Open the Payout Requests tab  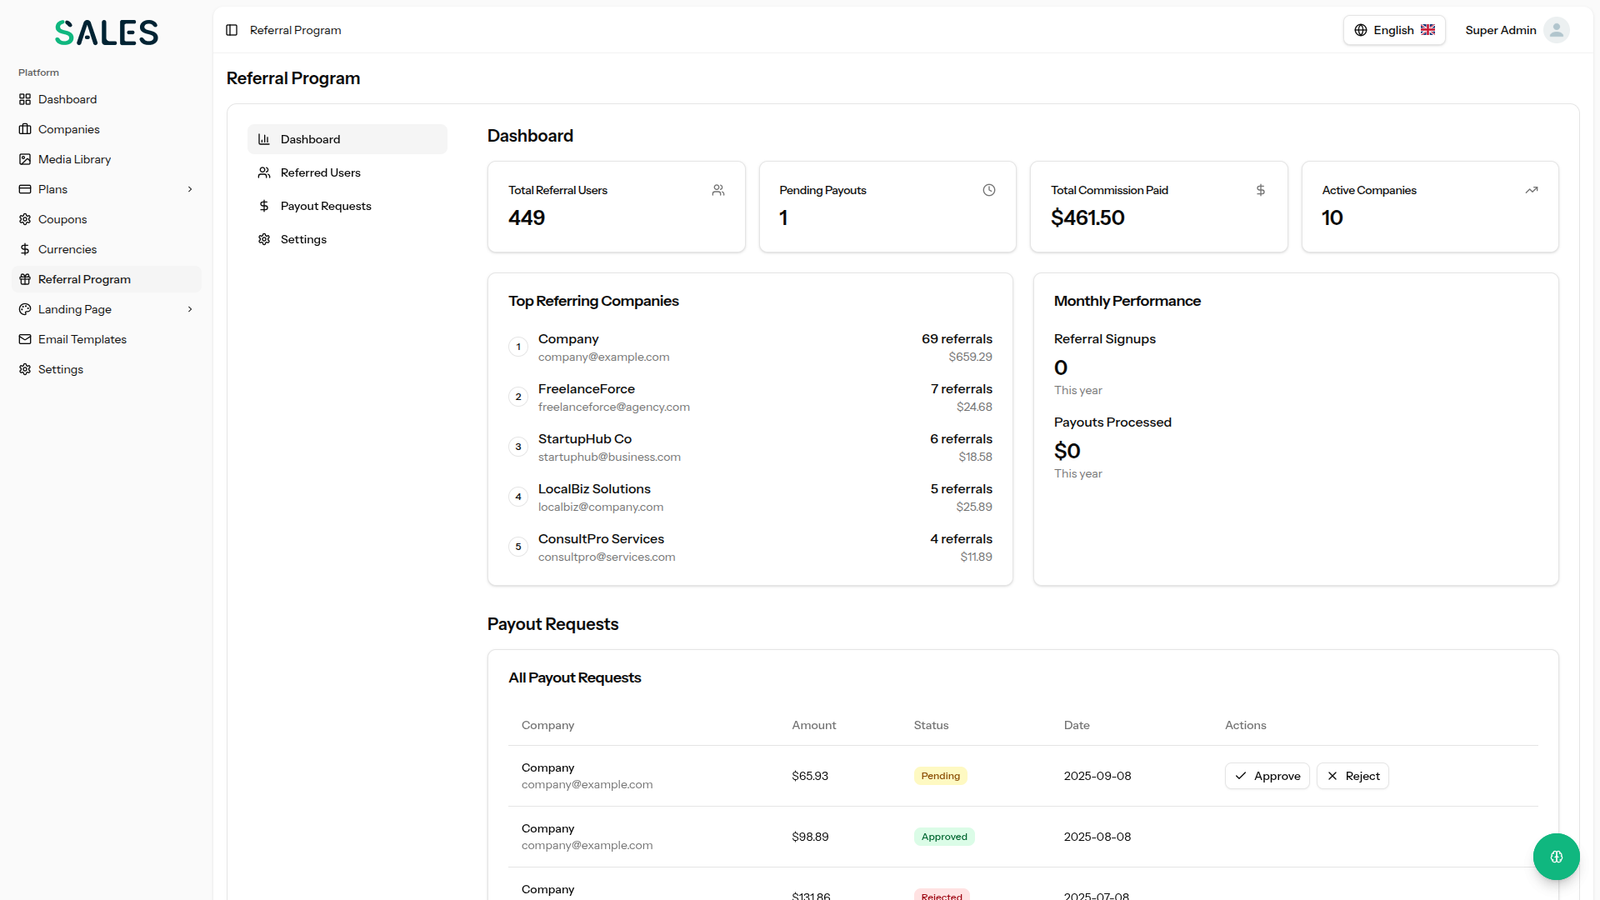325,206
